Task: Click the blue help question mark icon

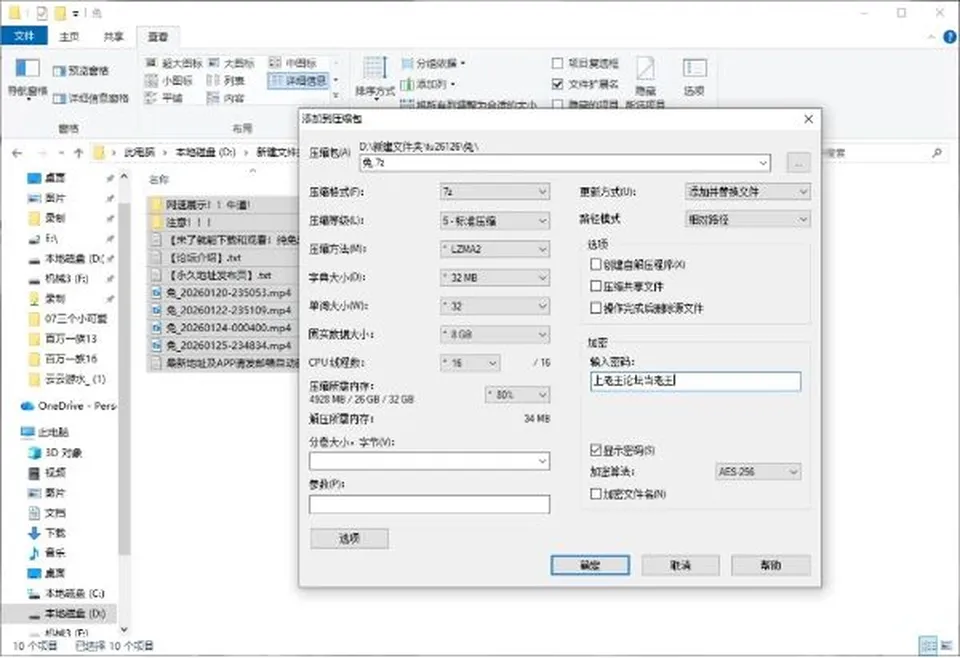Action: pos(950,37)
